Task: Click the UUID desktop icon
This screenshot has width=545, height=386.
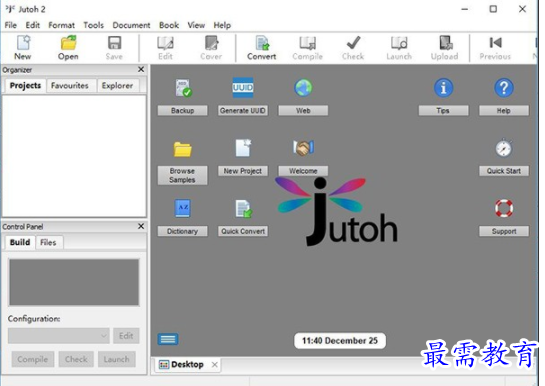Action: pos(243,87)
